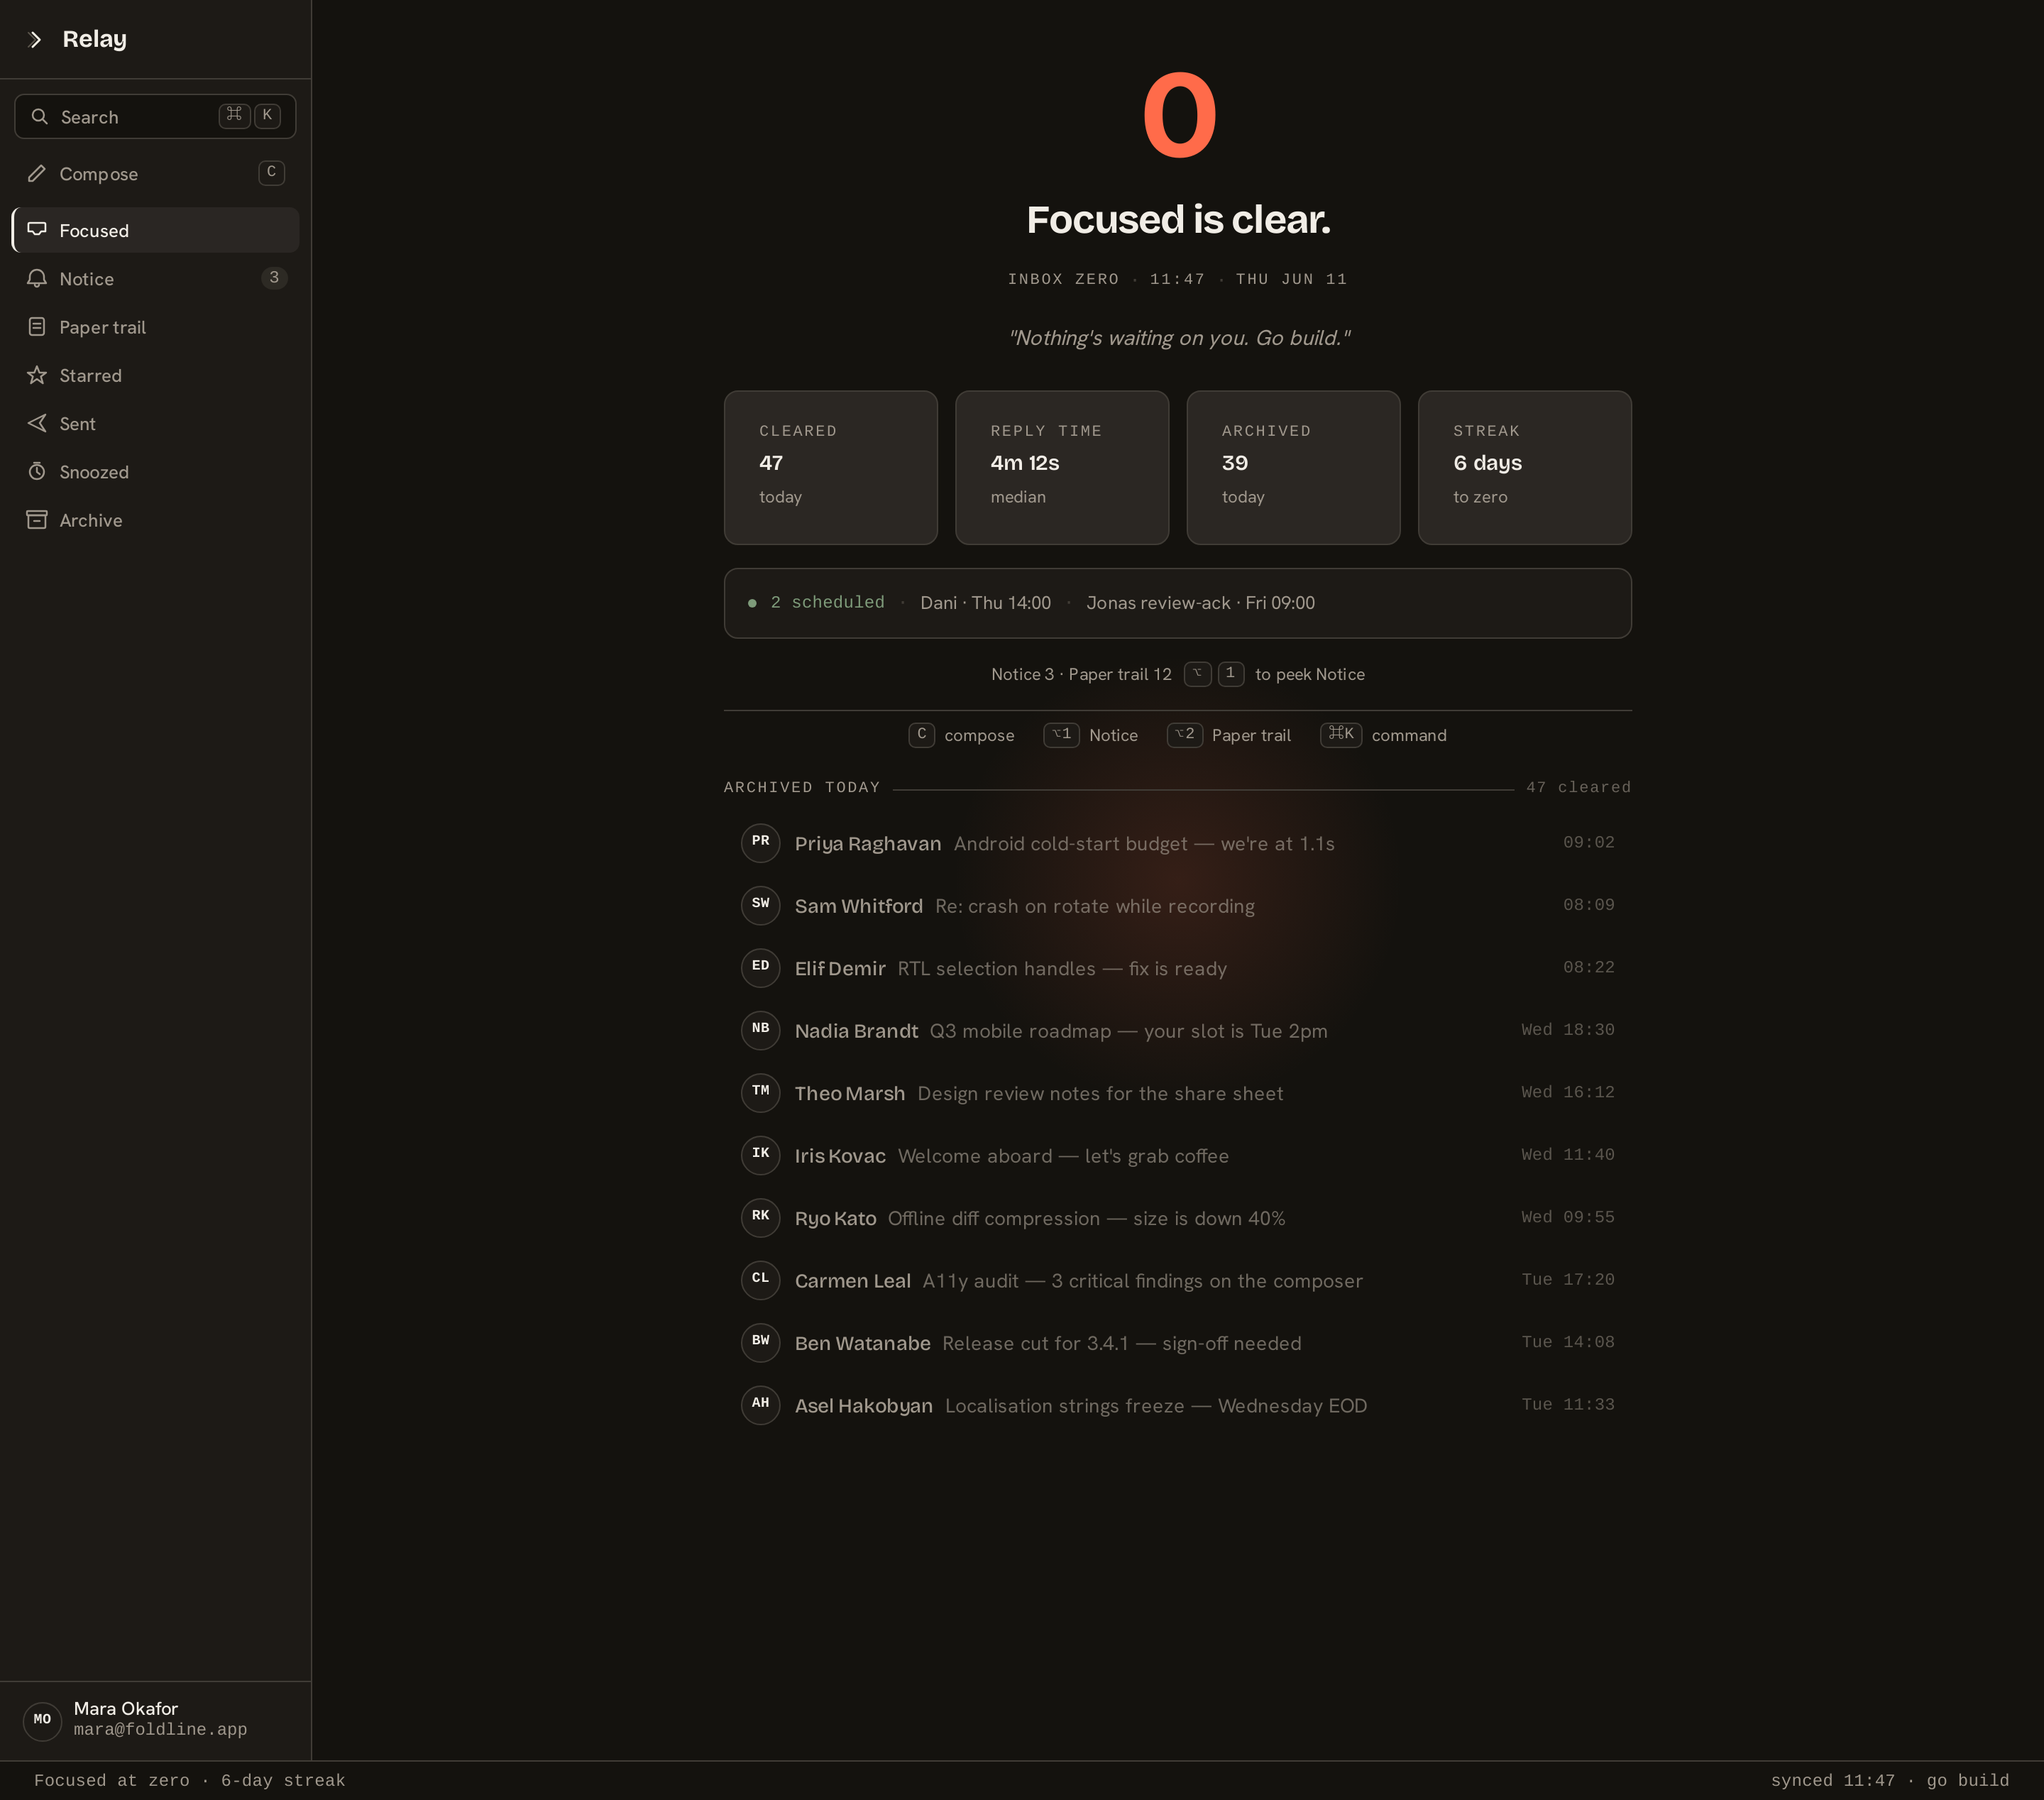
Task: Open scheduled item Jonas review-ack · Fri 09:00
Action: (x=1200, y=603)
